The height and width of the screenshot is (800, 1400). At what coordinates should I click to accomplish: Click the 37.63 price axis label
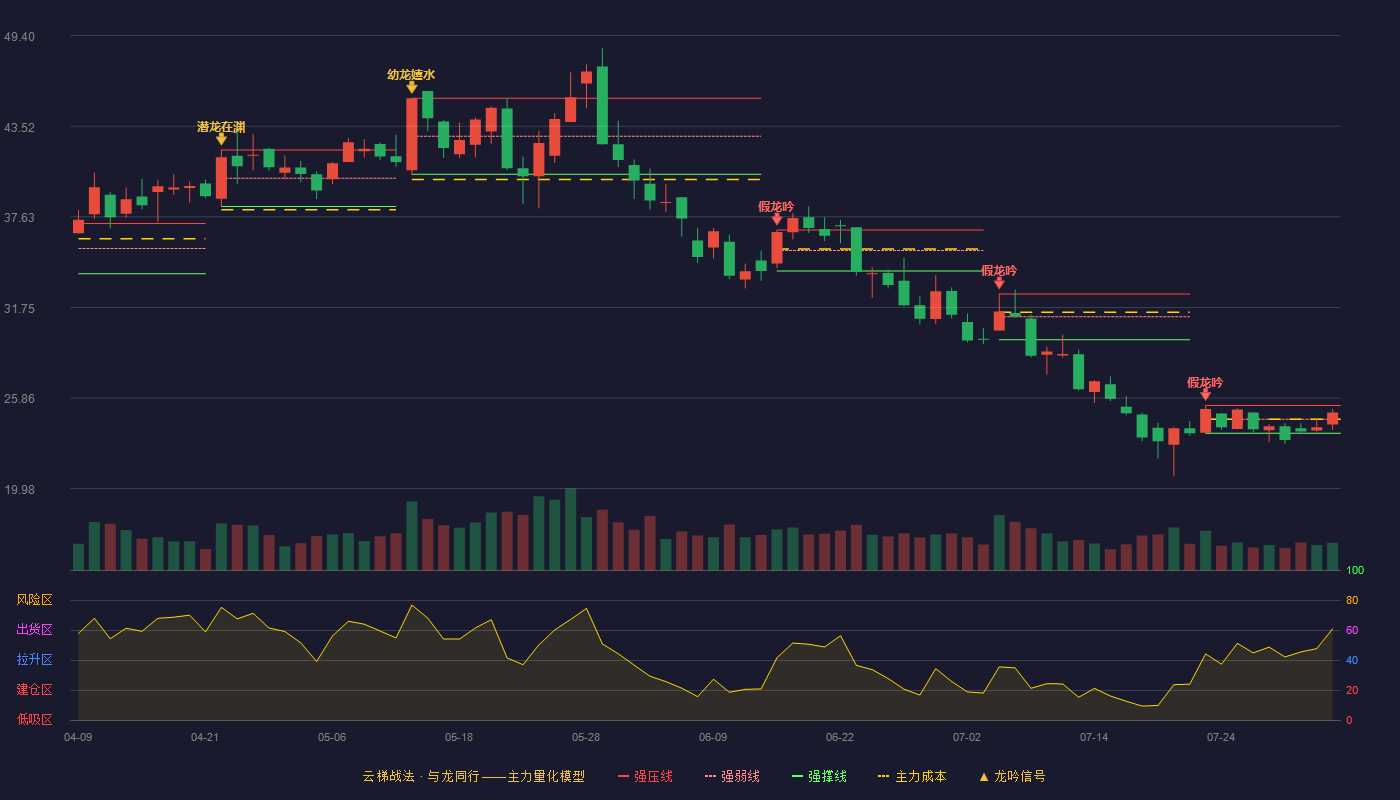(19, 218)
